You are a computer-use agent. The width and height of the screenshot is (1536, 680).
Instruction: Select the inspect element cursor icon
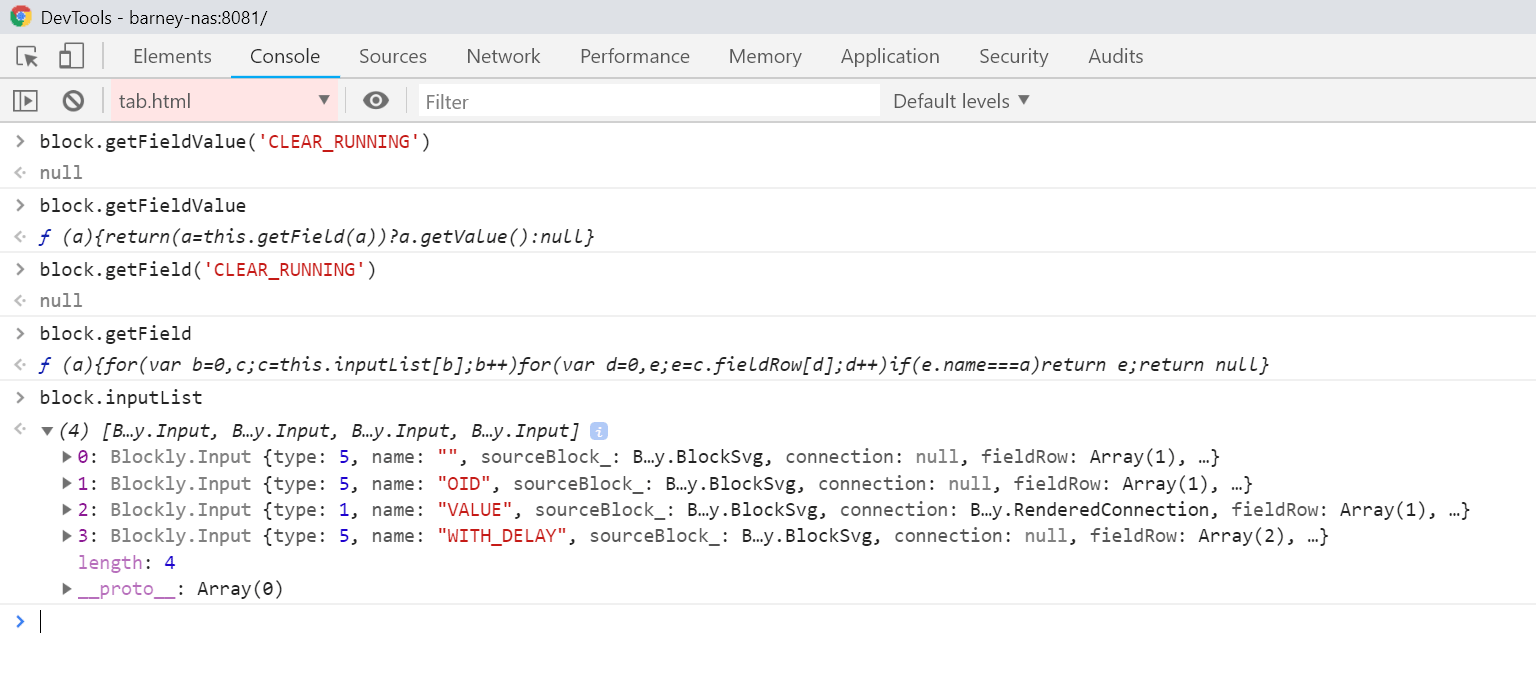pyautogui.click(x=26, y=55)
